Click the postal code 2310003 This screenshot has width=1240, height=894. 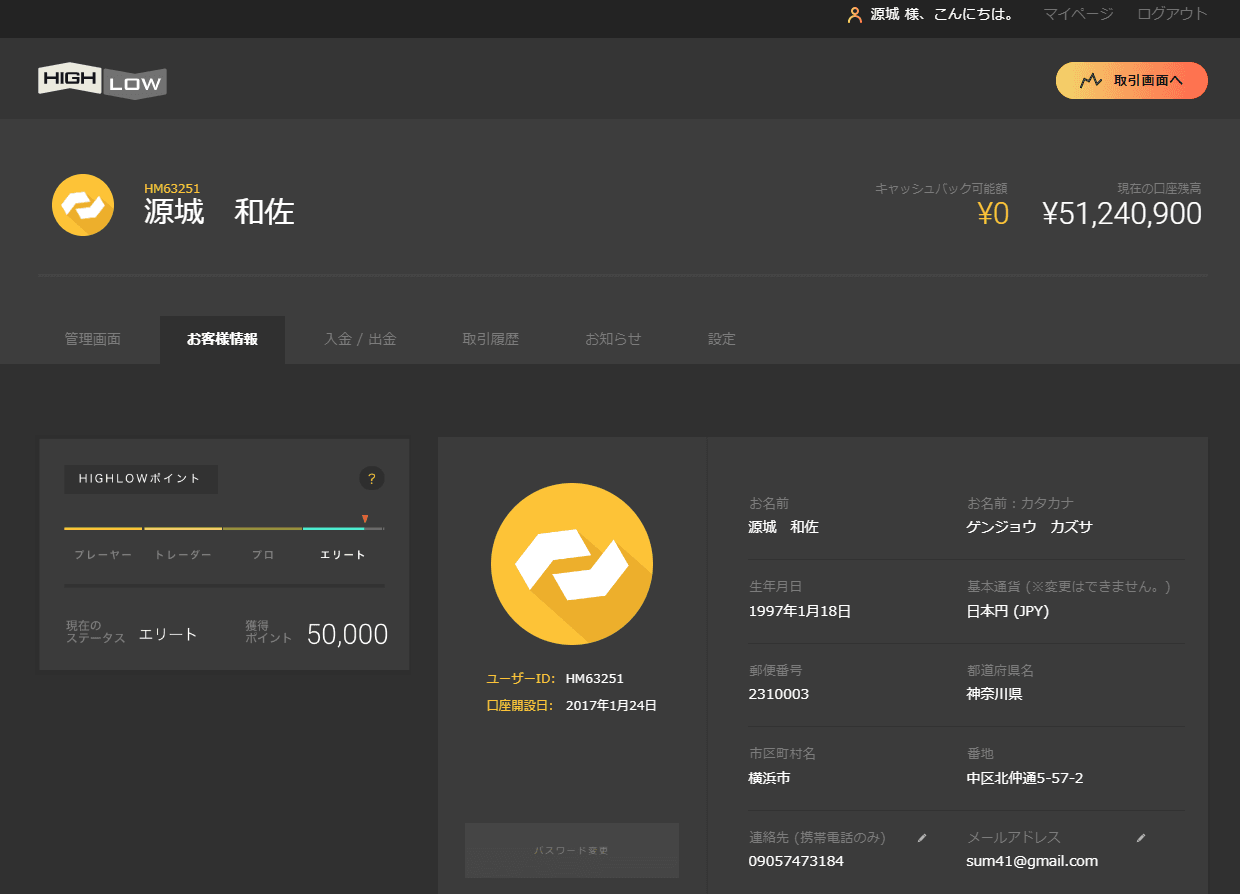point(779,694)
